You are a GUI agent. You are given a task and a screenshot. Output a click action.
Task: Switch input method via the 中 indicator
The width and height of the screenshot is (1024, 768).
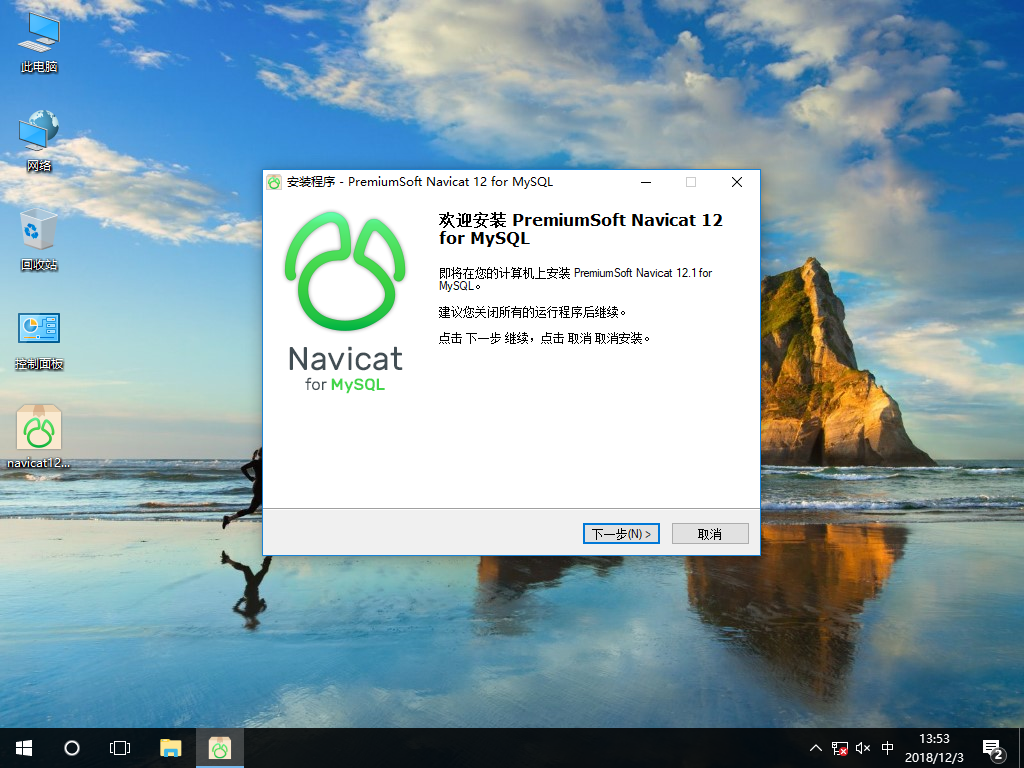click(887, 747)
